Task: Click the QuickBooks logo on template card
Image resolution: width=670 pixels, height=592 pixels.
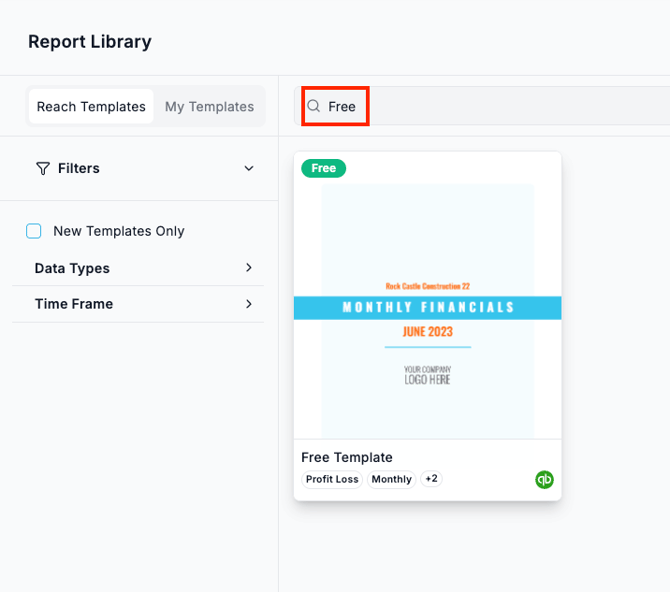Action: [x=544, y=479]
